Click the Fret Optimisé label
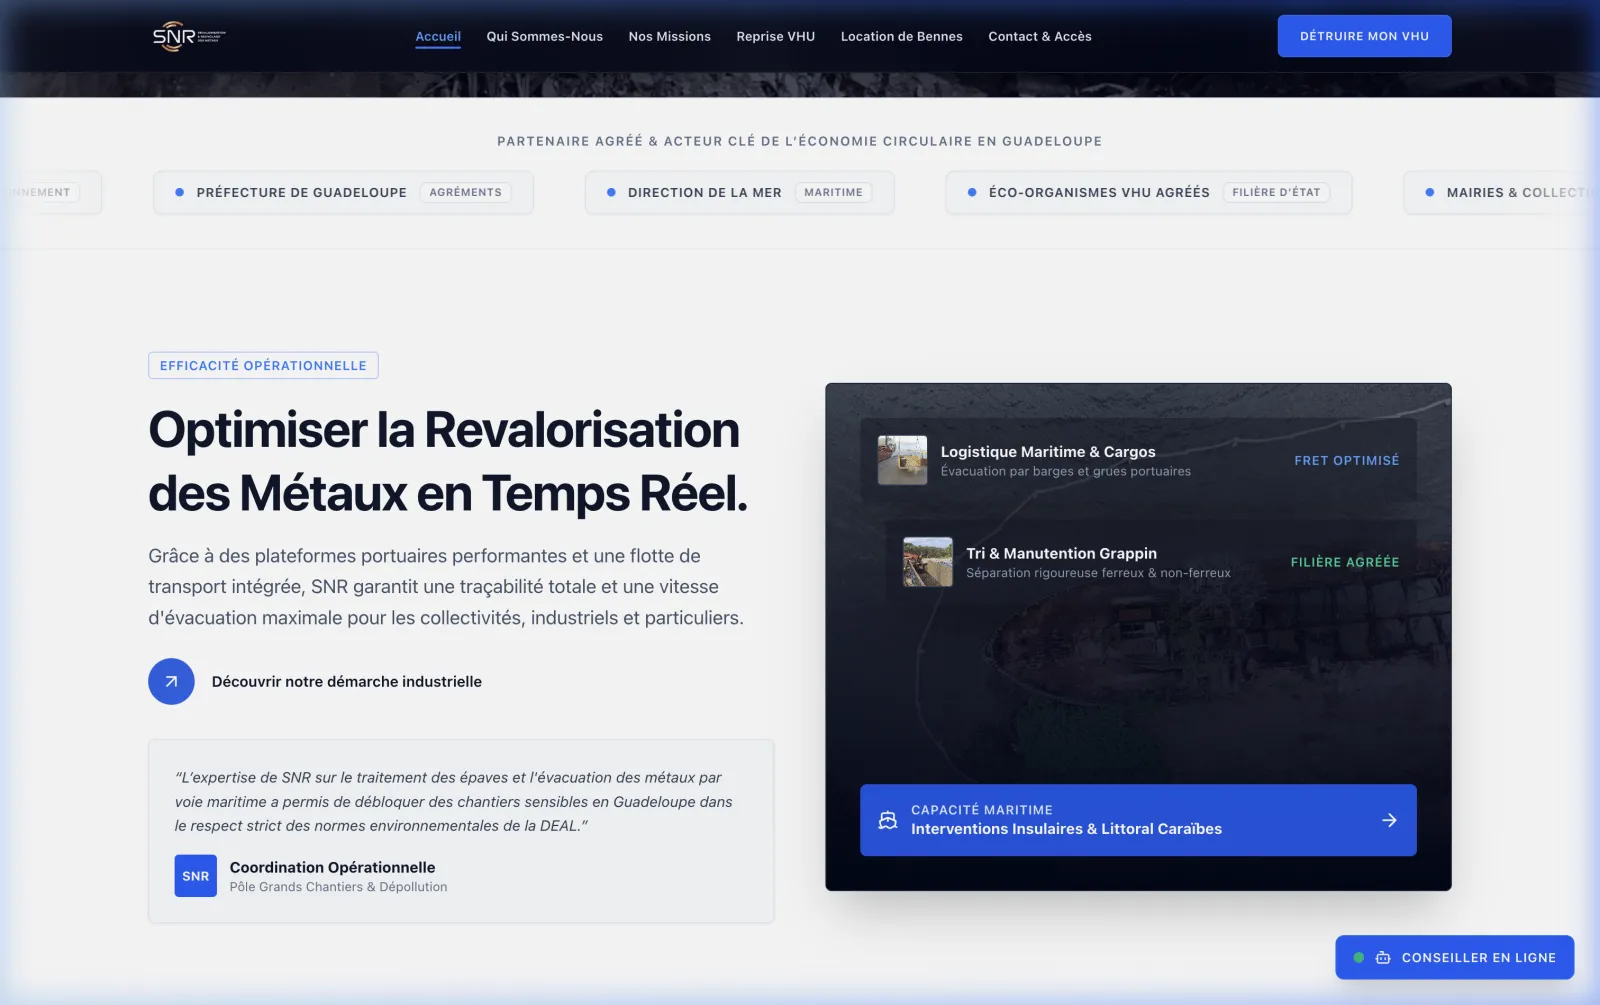This screenshot has width=1600, height=1005. [x=1346, y=460]
